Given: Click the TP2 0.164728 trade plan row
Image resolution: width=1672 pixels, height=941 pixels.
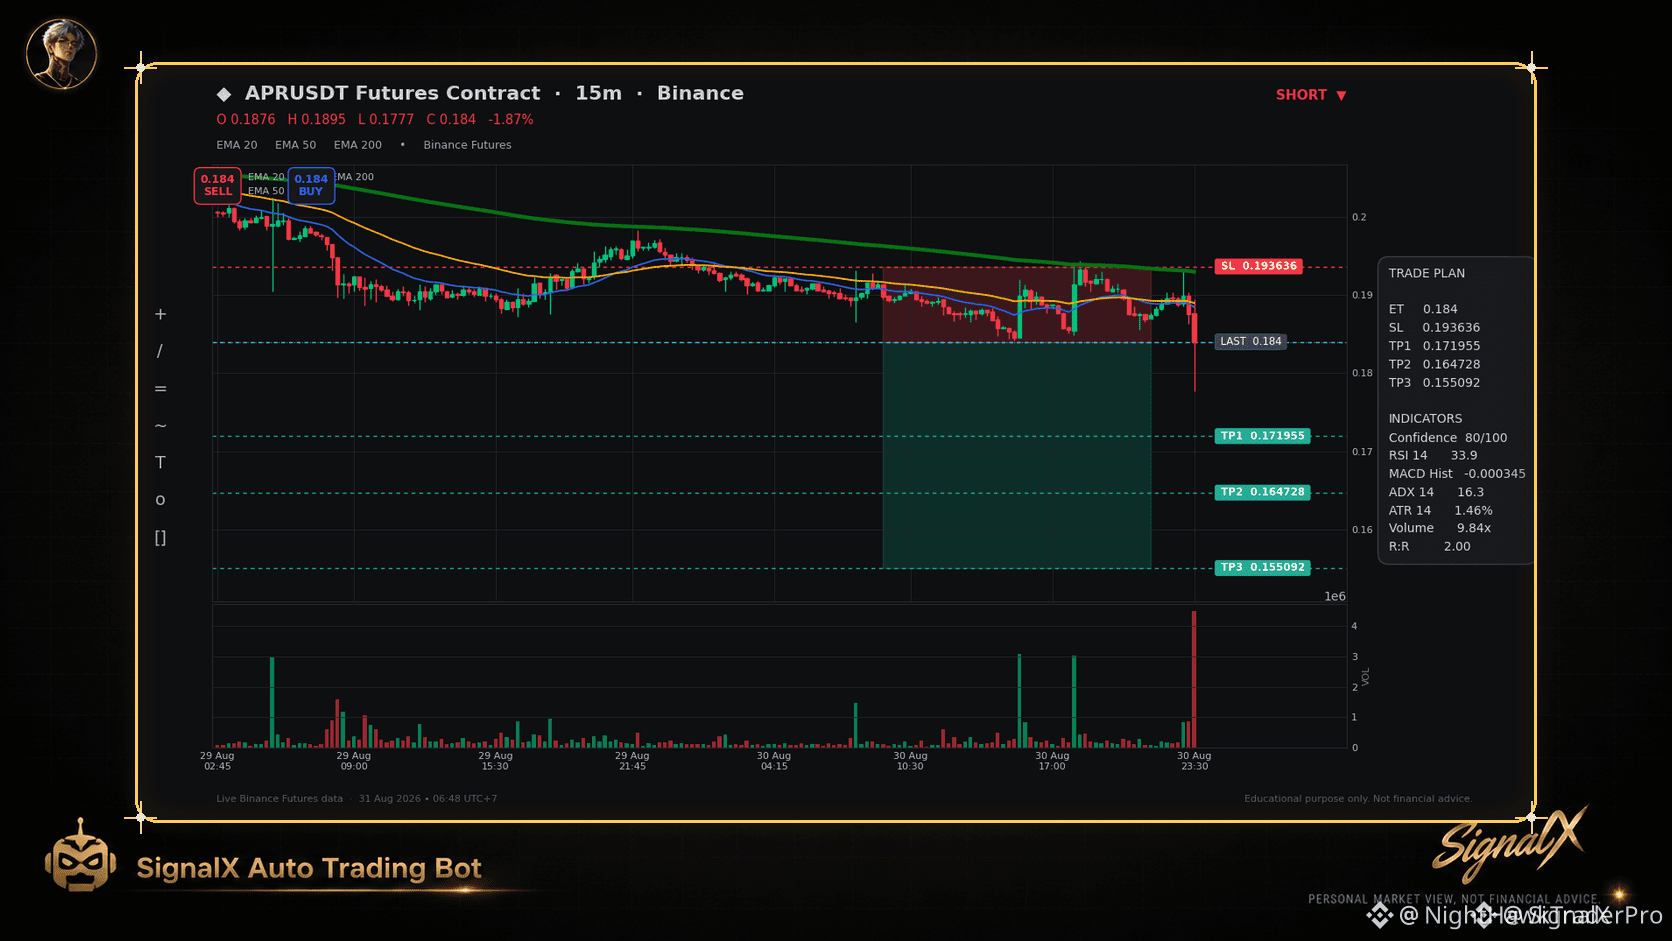Looking at the screenshot, I should point(1434,364).
